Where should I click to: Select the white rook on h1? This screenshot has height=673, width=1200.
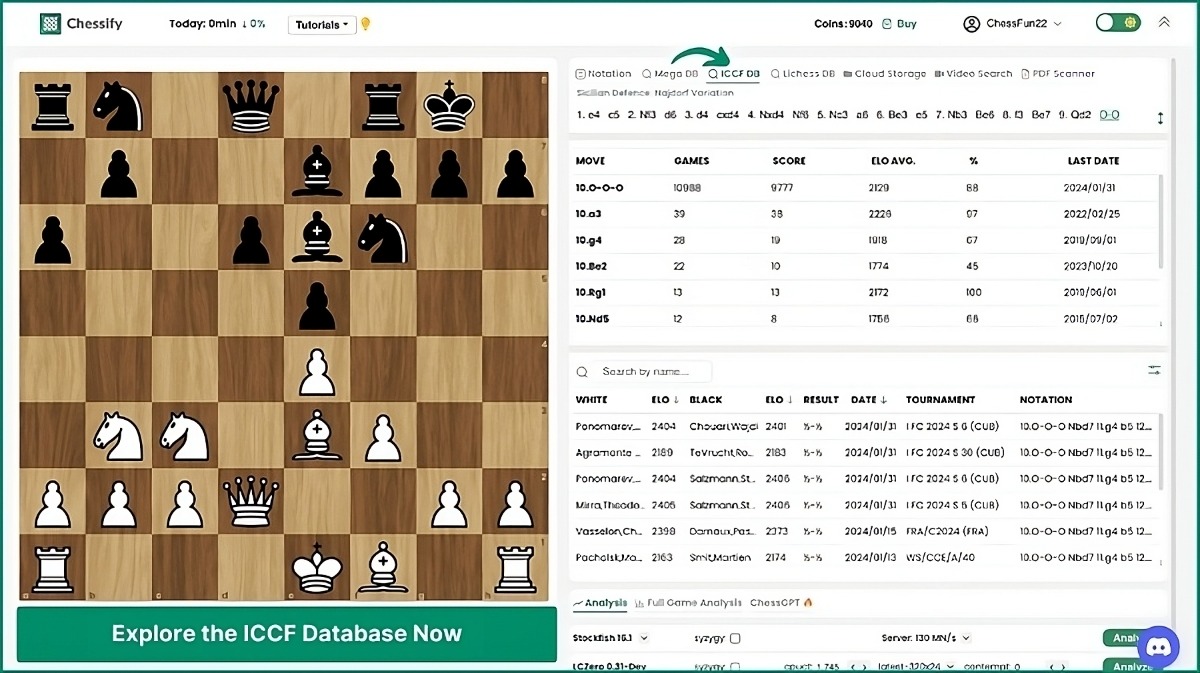click(x=516, y=568)
